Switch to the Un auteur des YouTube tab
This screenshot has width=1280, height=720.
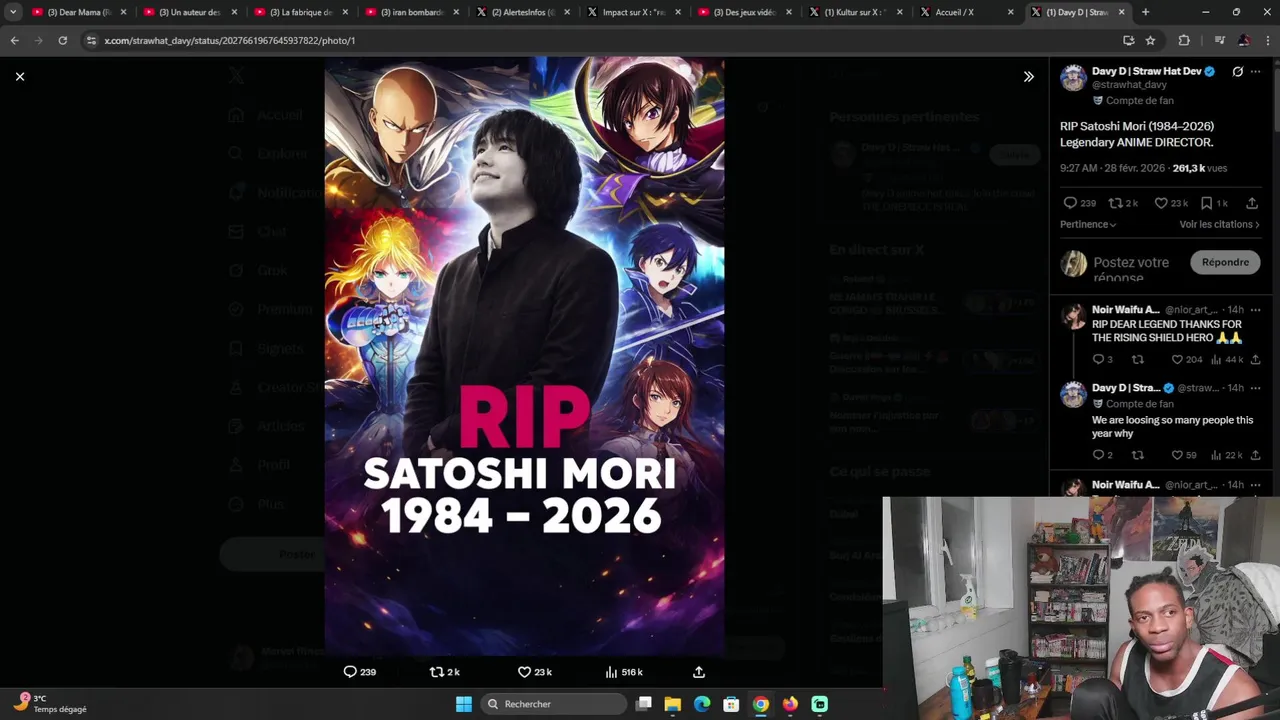point(189,12)
